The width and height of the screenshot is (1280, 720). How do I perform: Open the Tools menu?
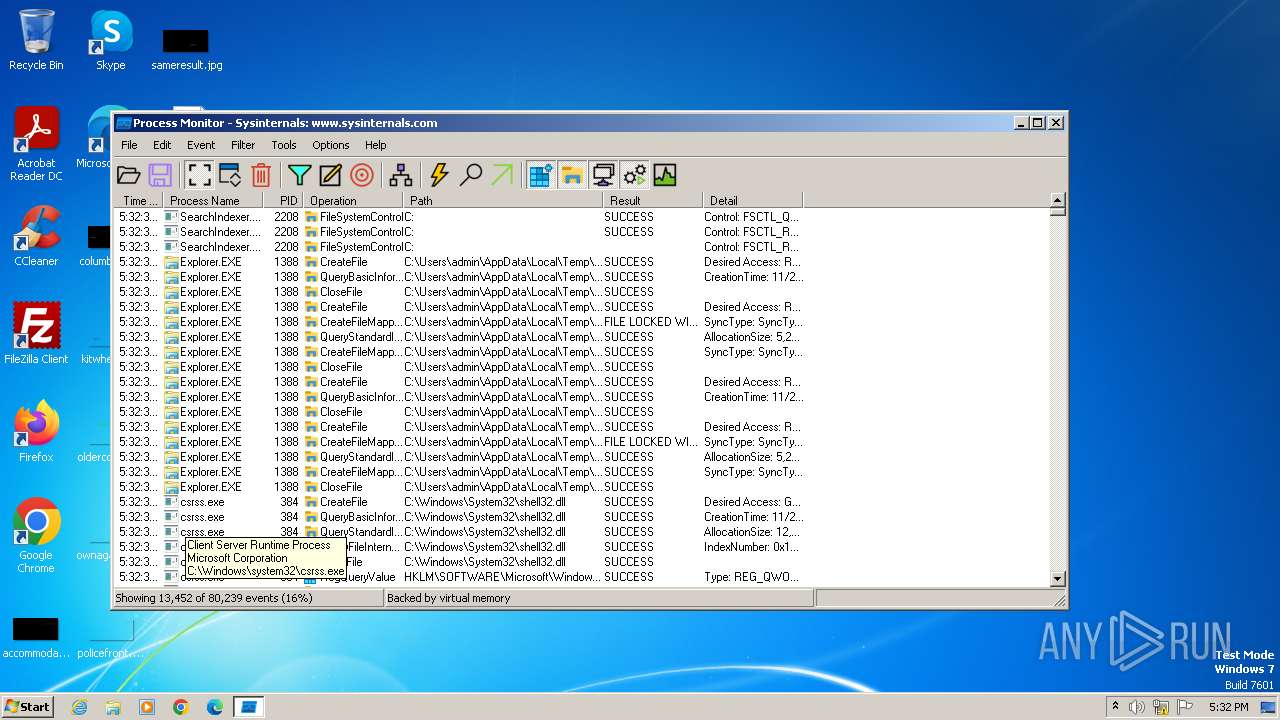284,145
